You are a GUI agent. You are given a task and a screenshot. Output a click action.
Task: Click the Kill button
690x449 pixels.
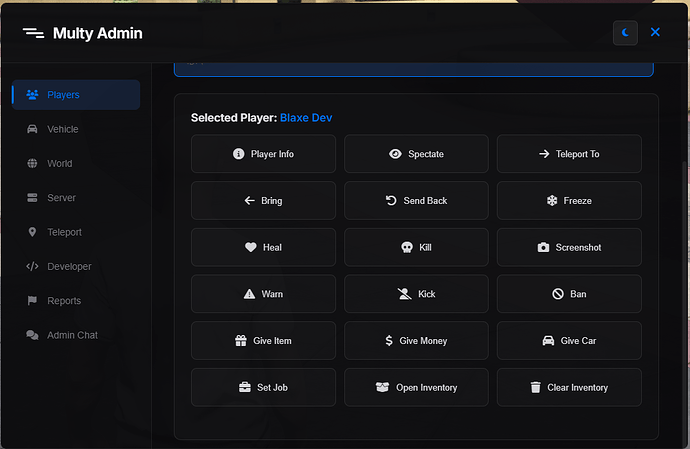coord(416,247)
